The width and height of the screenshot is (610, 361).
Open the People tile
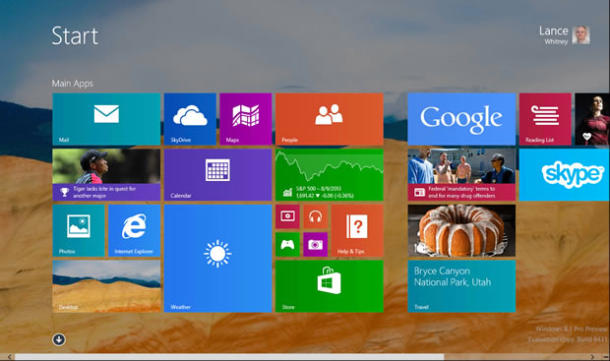click(329, 119)
